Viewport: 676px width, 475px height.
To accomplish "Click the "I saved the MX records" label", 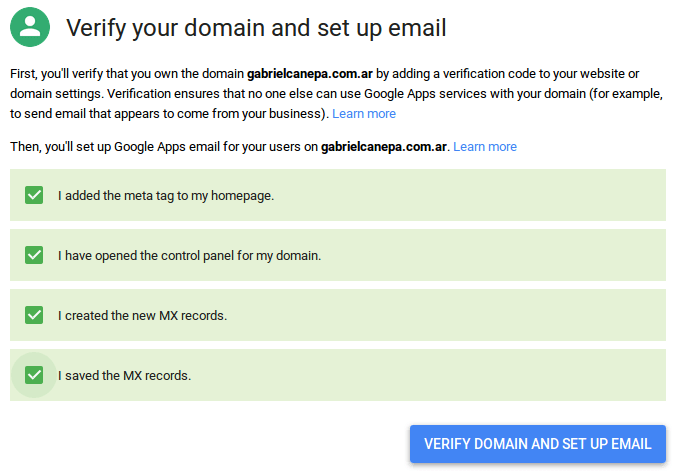I will point(124,376).
